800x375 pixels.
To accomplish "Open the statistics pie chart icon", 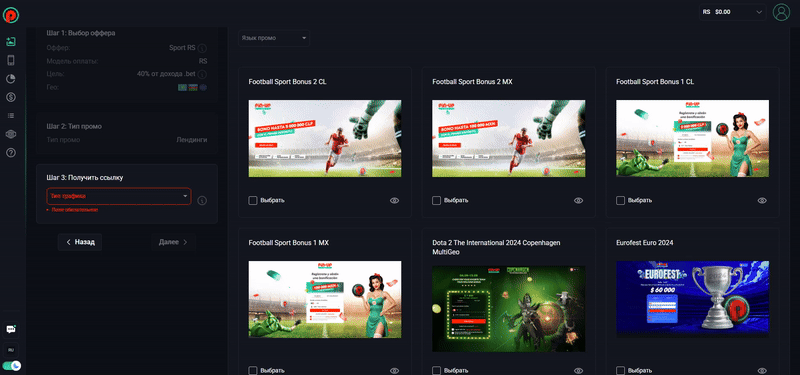I will (x=11, y=79).
